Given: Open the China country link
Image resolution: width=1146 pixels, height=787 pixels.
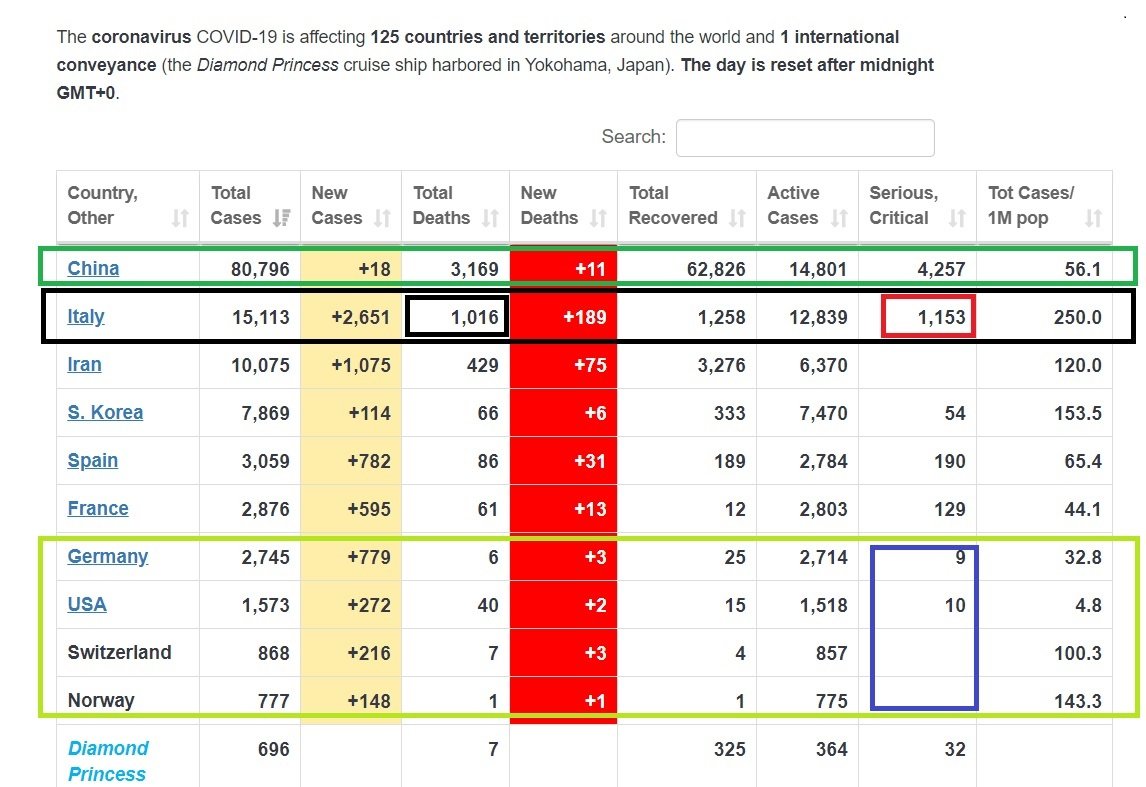Looking at the screenshot, I should pos(93,268).
